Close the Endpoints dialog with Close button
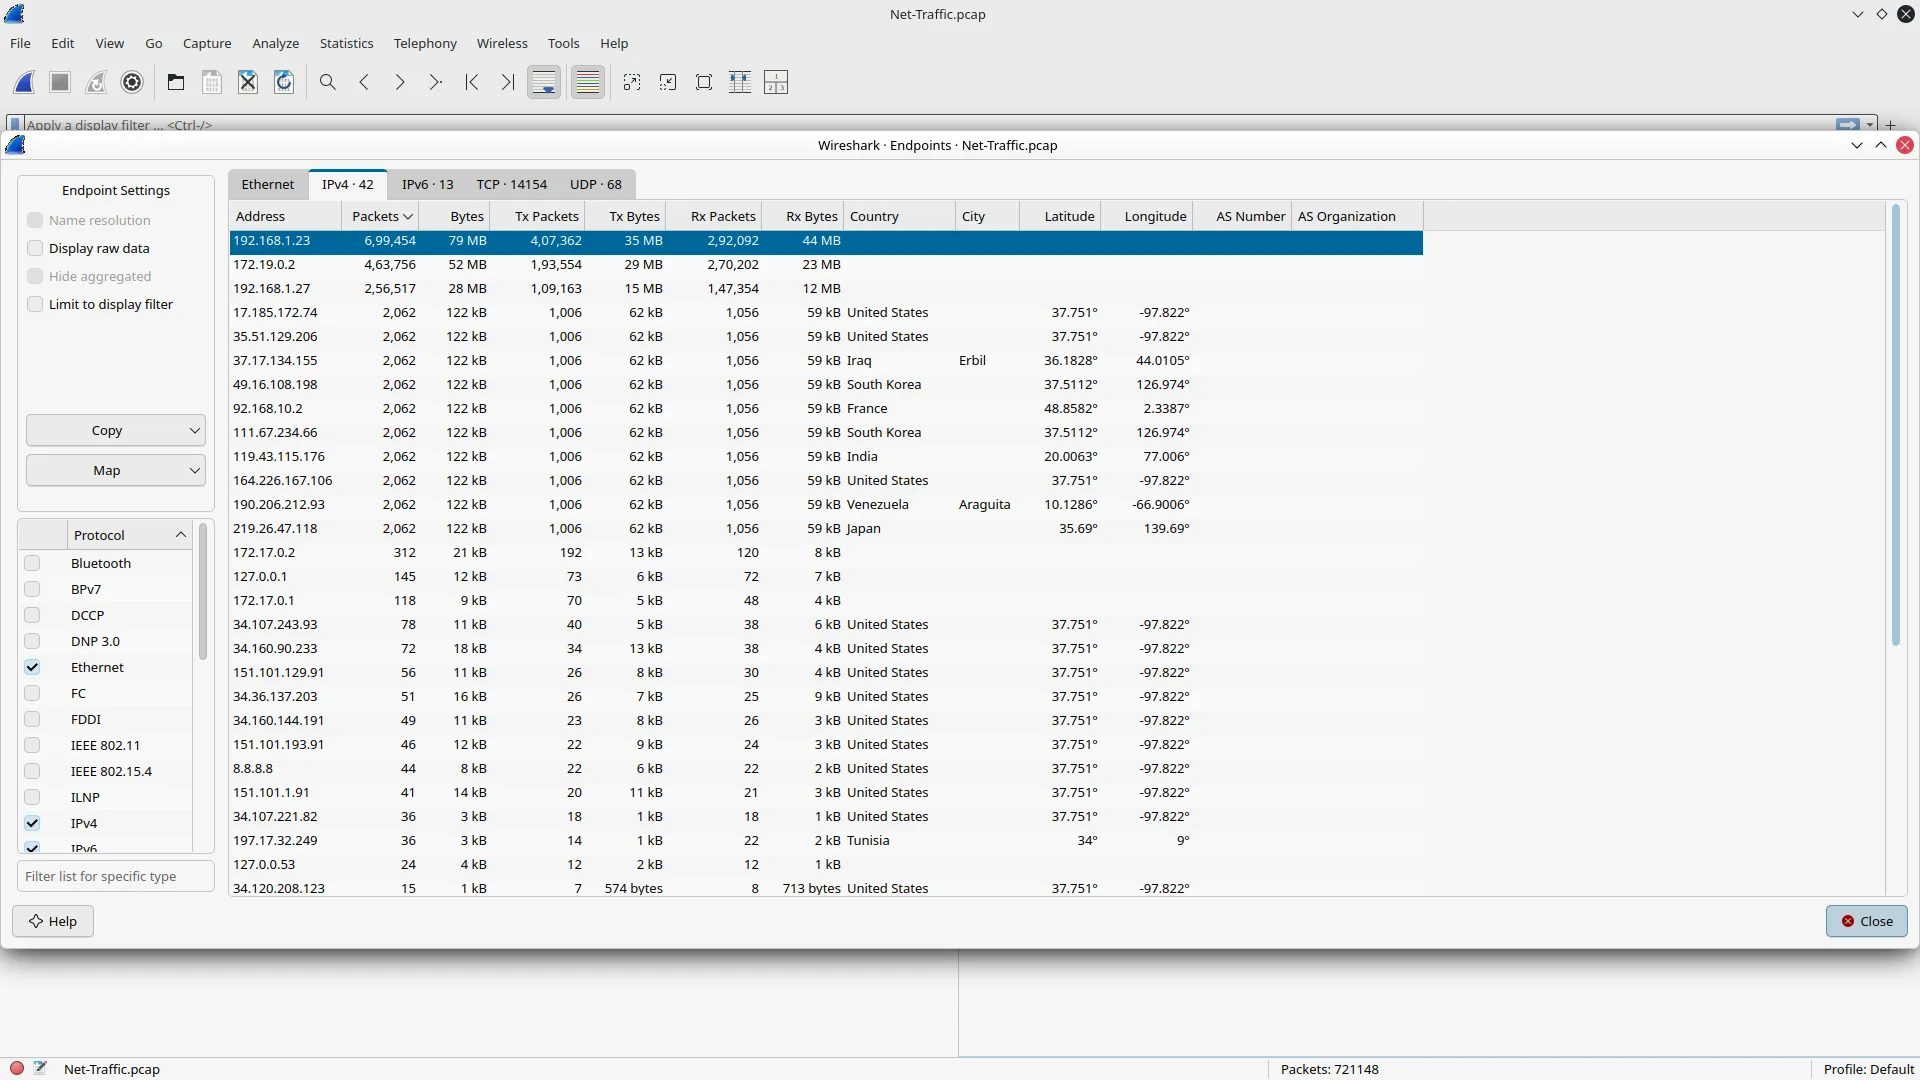Screen dimensions: 1920x1080 point(1867,921)
